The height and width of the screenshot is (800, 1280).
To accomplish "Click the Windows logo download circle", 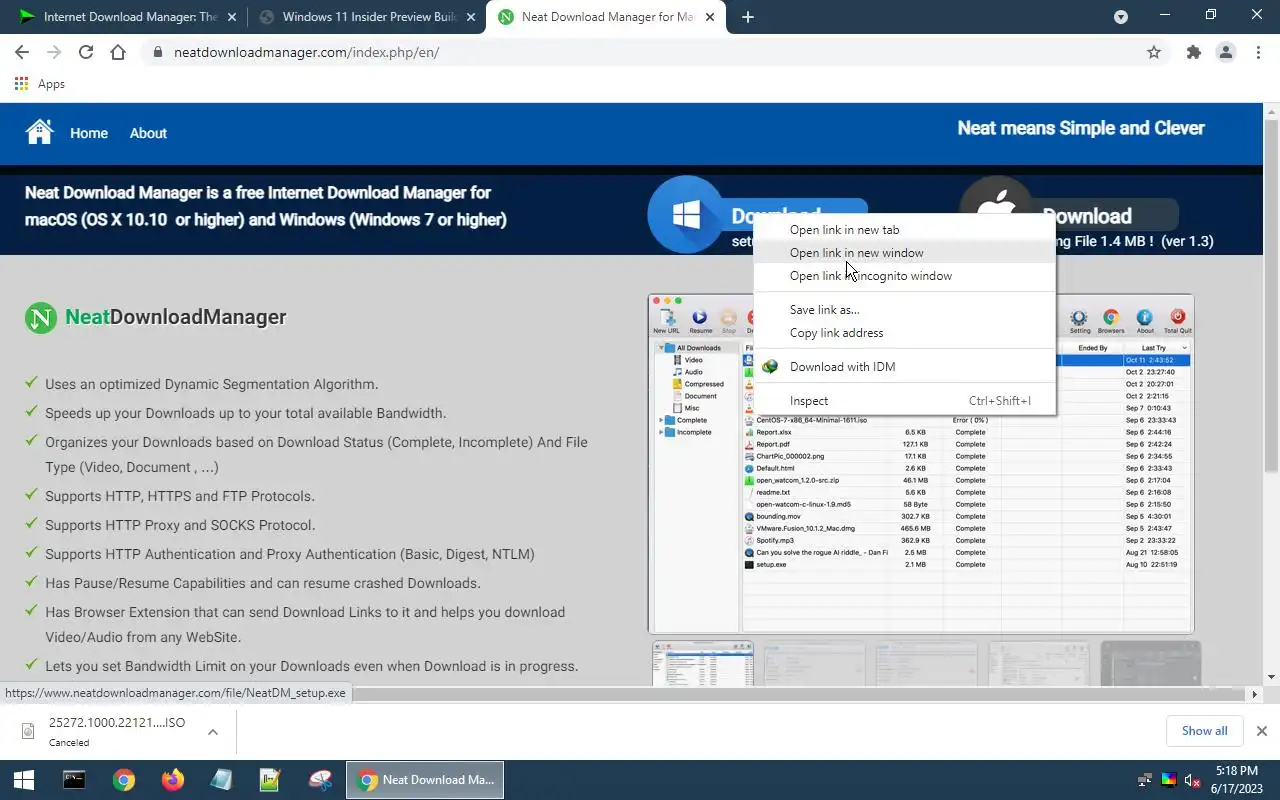I will (x=686, y=214).
